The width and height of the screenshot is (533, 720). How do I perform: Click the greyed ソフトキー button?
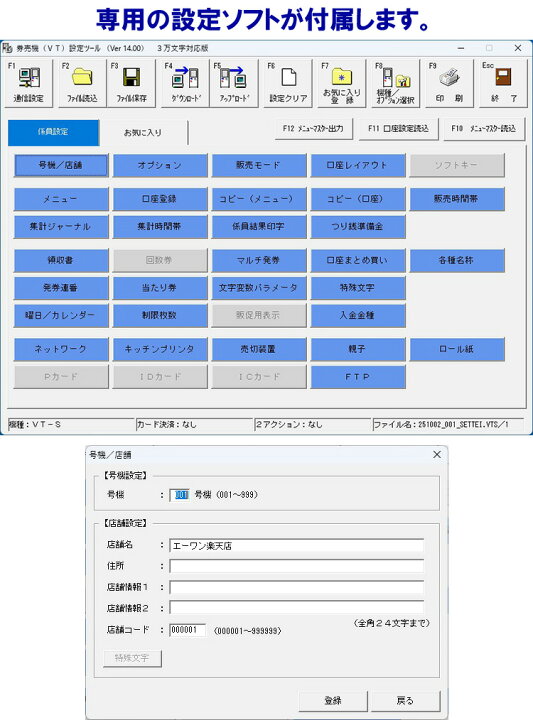pyautogui.click(x=457, y=165)
